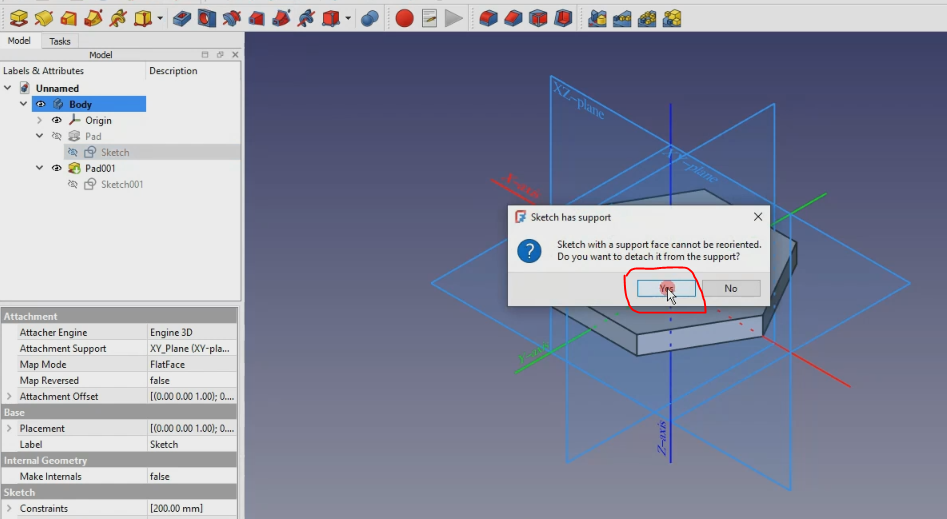Collapse the Pad tree node

(39, 136)
